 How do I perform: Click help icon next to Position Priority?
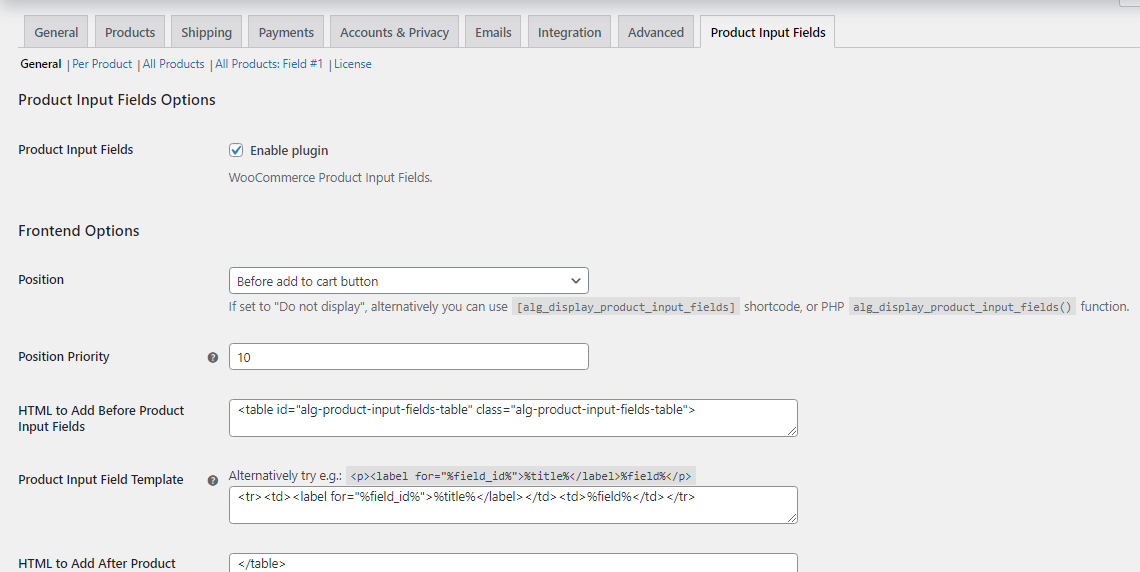(x=212, y=357)
